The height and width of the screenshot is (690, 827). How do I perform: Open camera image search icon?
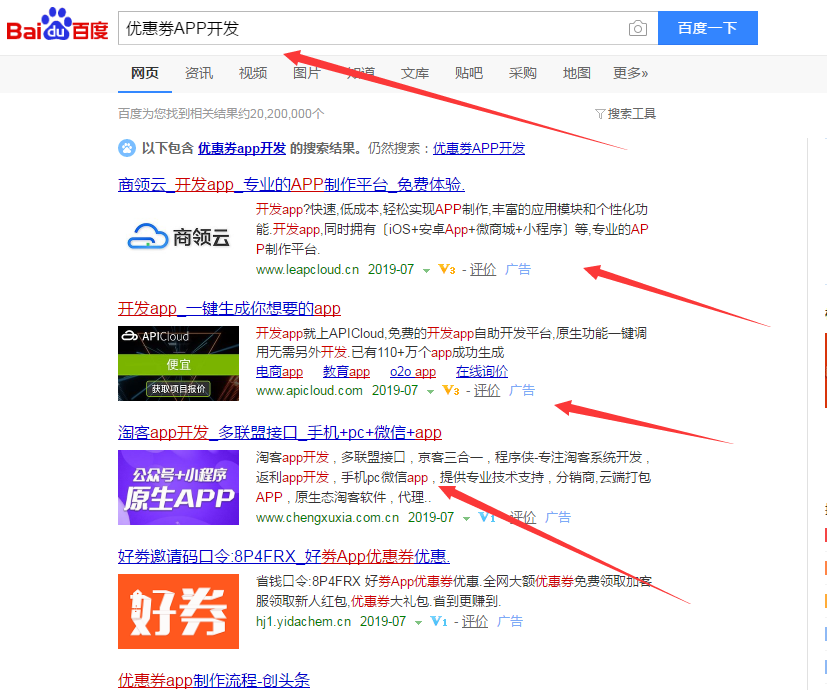(638, 28)
